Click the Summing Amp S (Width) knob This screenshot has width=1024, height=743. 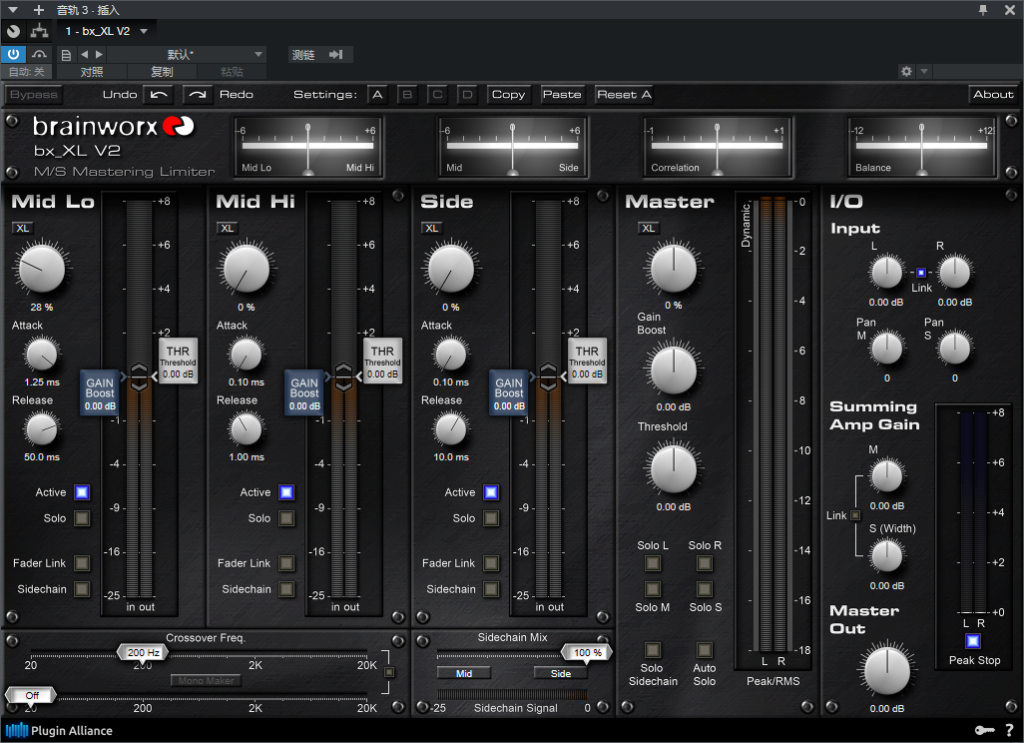pos(886,556)
